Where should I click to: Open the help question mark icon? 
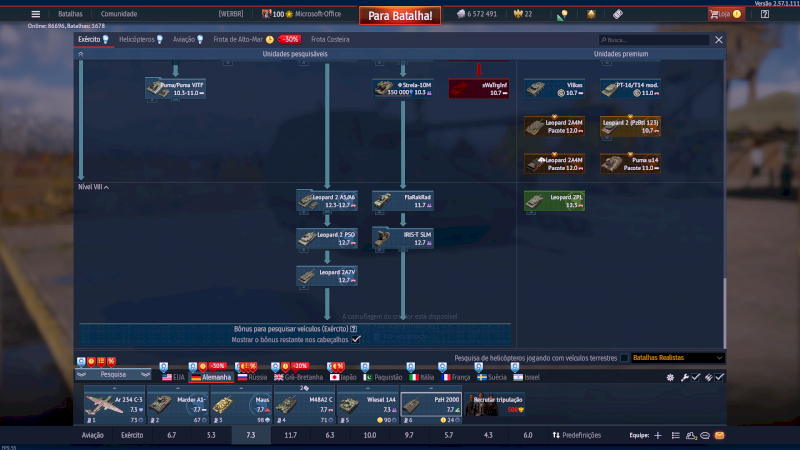tap(764, 14)
